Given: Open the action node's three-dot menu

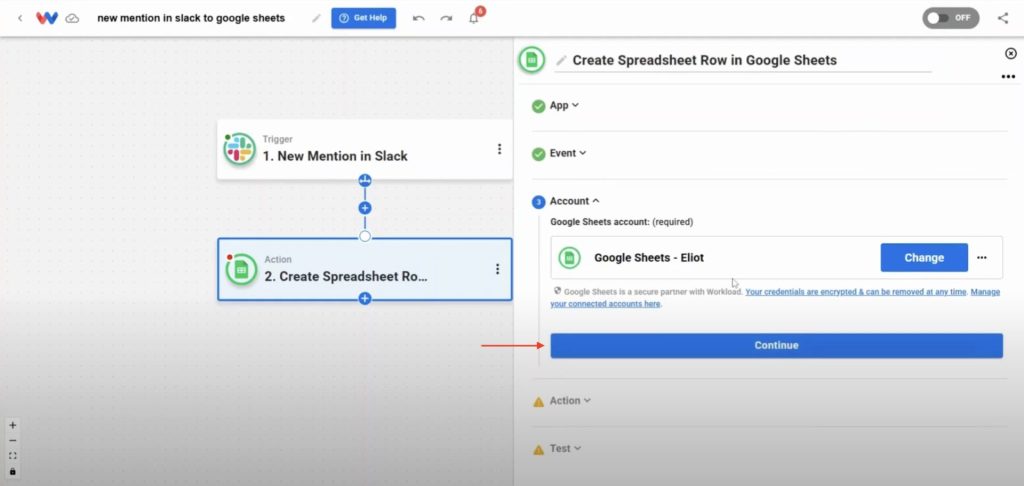Looking at the screenshot, I should pyautogui.click(x=498, y=269).
